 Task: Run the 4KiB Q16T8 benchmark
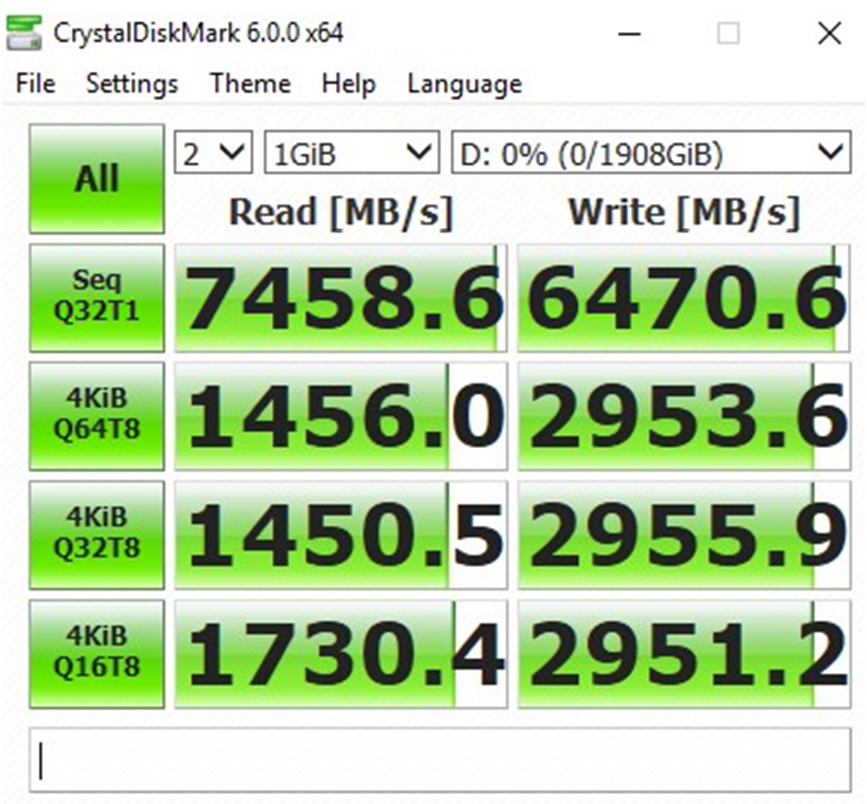(x=96, y=653)
